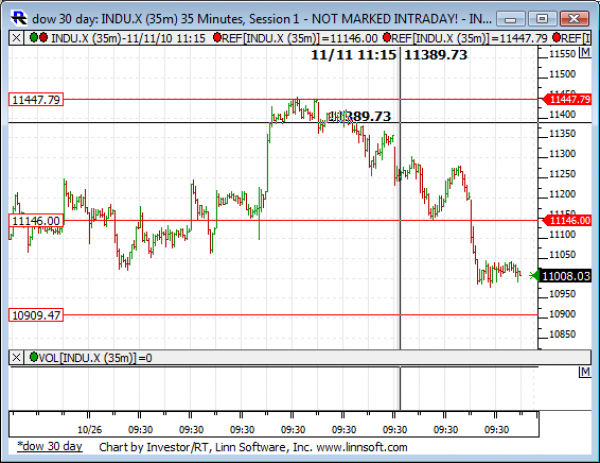
Task: Click the left 11146.00 reference line box
Action: (x=36, y=221)
